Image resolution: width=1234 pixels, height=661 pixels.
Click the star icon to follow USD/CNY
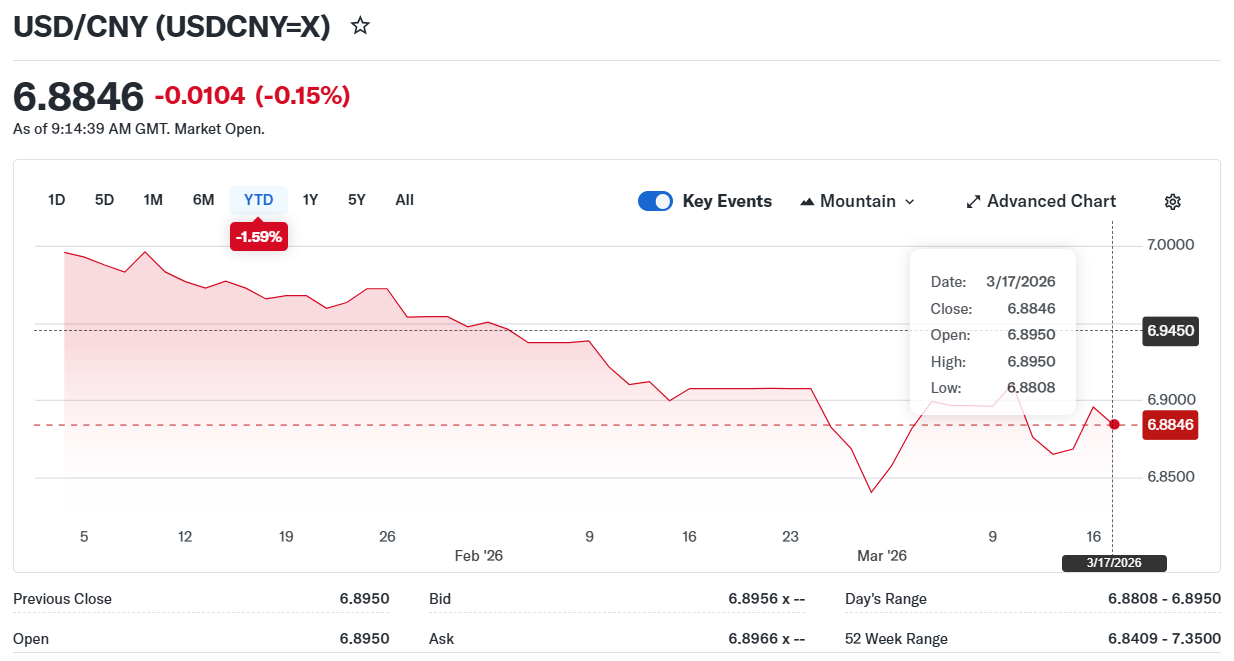[x=361, y=26]
